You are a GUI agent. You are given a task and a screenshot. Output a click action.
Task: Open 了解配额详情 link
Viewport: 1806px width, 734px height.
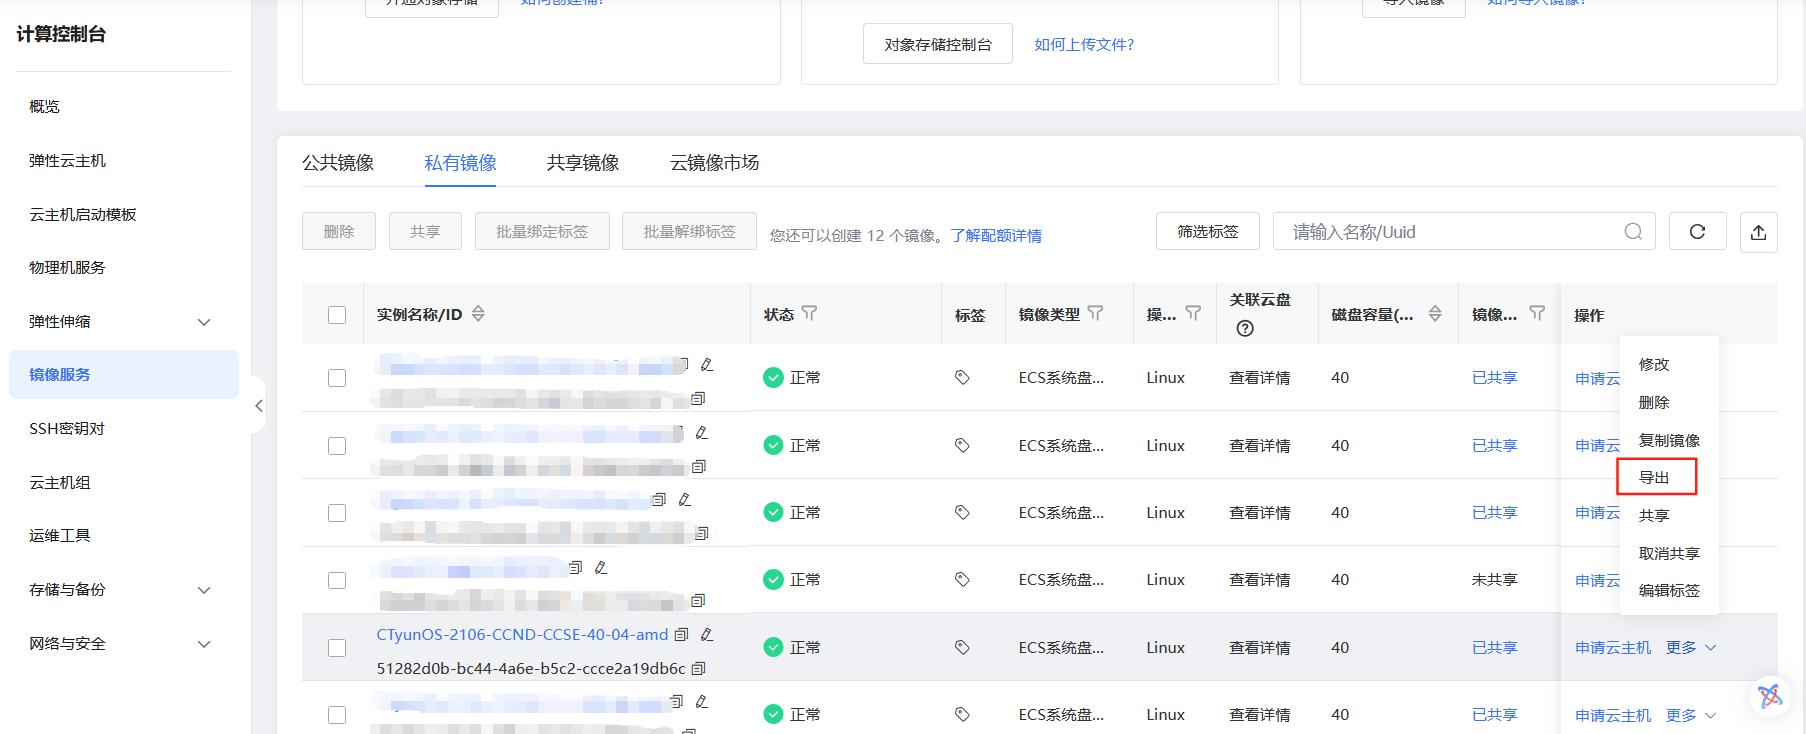coord(996,236)
